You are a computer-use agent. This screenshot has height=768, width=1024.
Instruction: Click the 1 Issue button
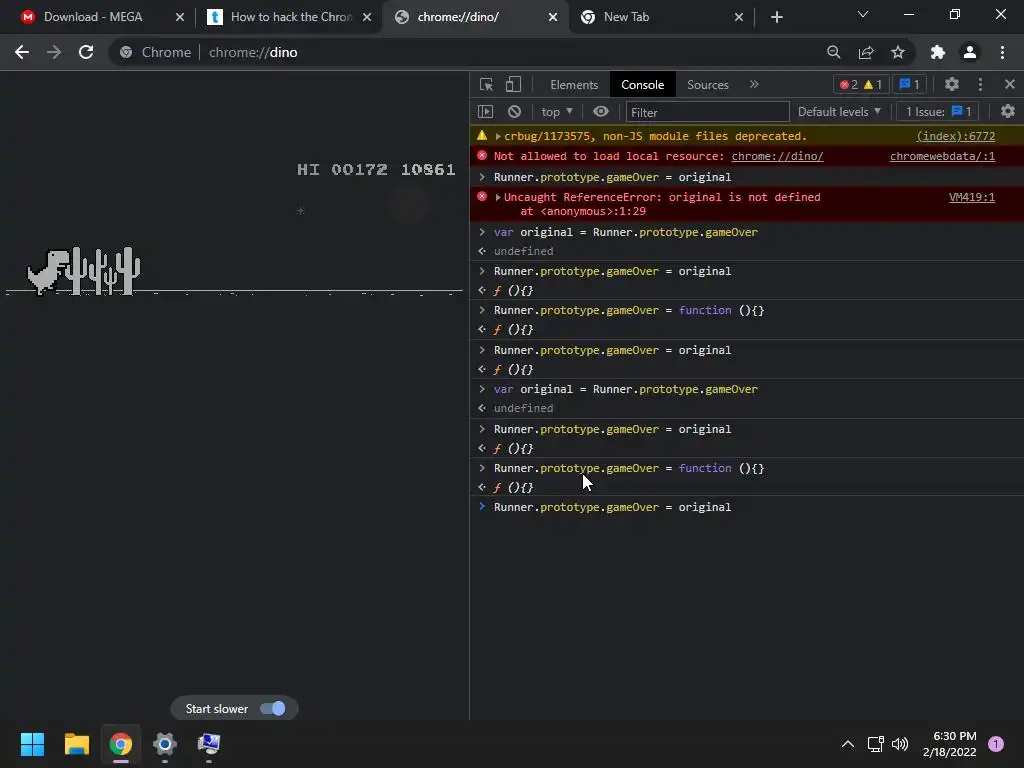pyautogui.click(x=938, y=112)
